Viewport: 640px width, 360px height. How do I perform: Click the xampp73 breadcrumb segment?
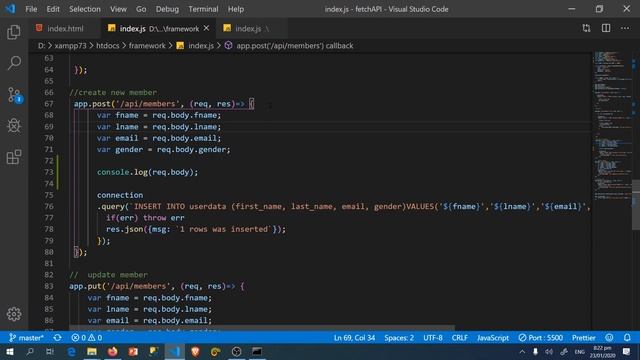pos(71,46)
